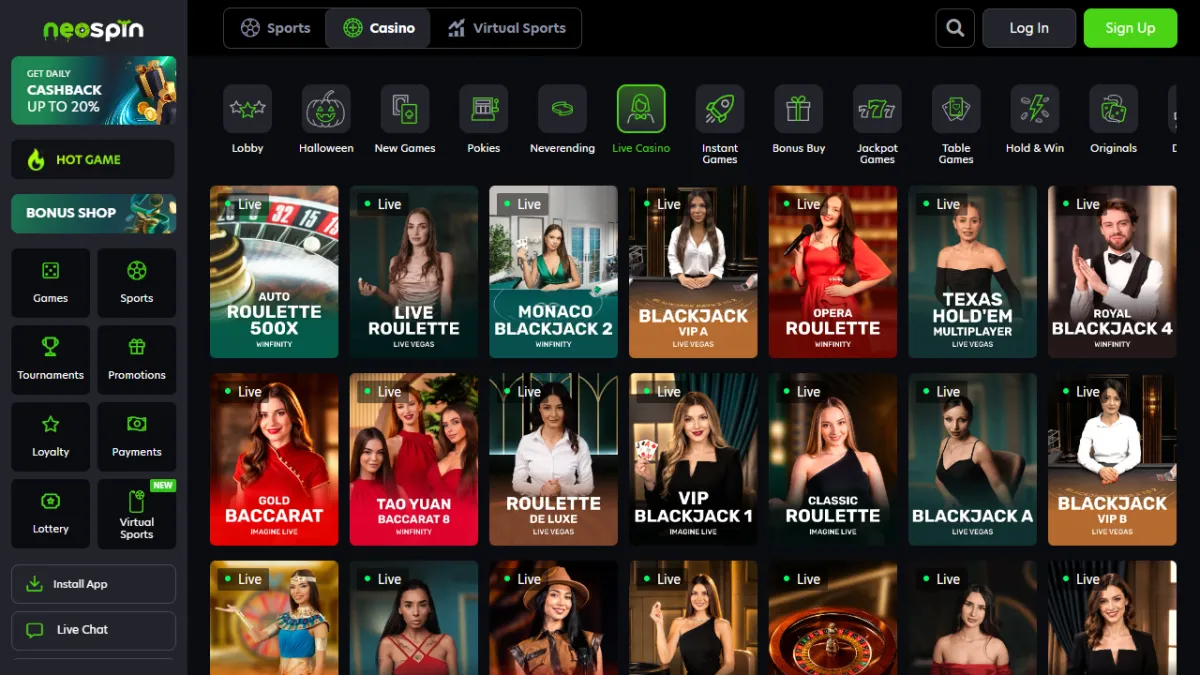Open the Games dice sidebar tile
This screenshot has width=1200, height=675.
click(x=50, y=283)
